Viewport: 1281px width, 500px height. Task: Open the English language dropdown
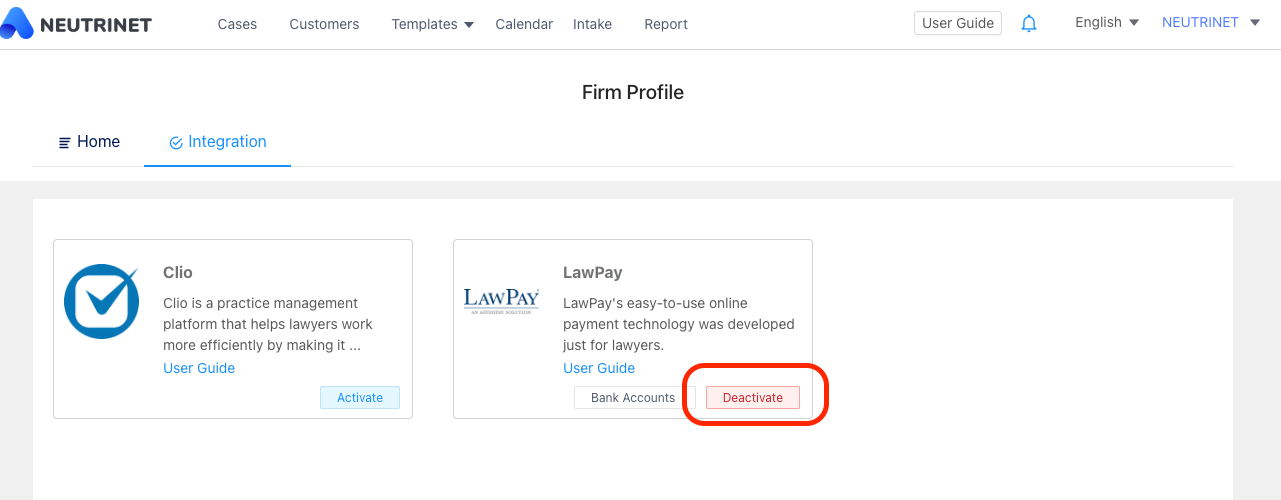1107,23
